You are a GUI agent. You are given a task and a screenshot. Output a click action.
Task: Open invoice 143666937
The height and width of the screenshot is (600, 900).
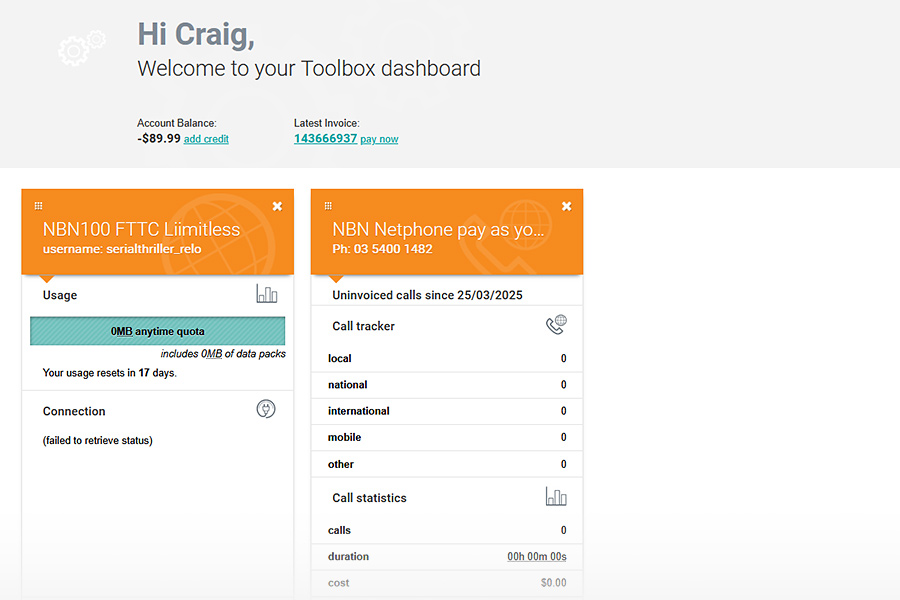pyautogui.click(x=325, y=138)
